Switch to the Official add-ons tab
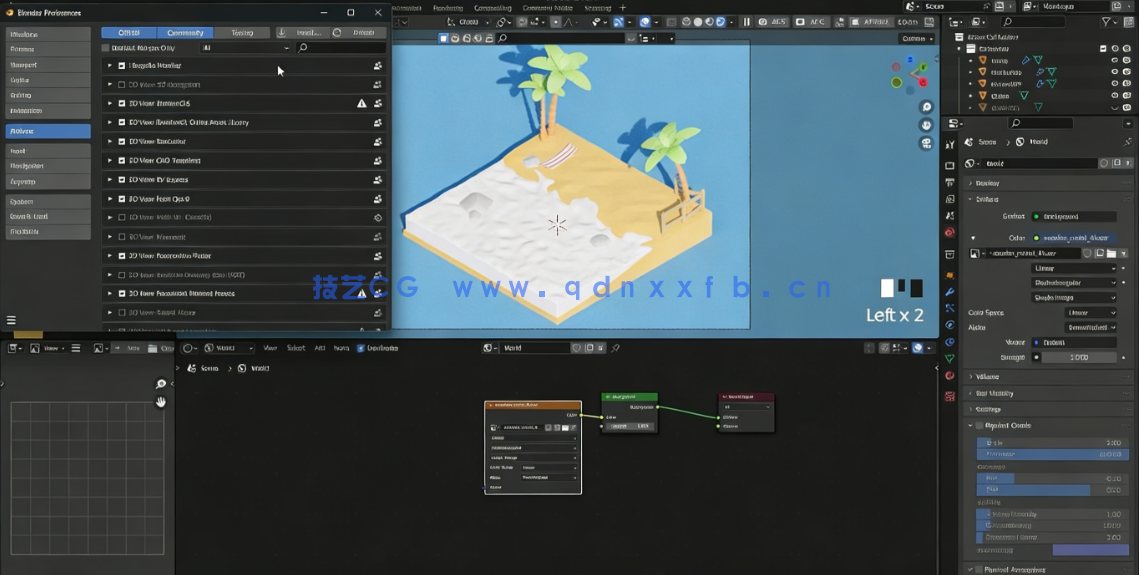The image size is (1139, 575). (129, 33)
